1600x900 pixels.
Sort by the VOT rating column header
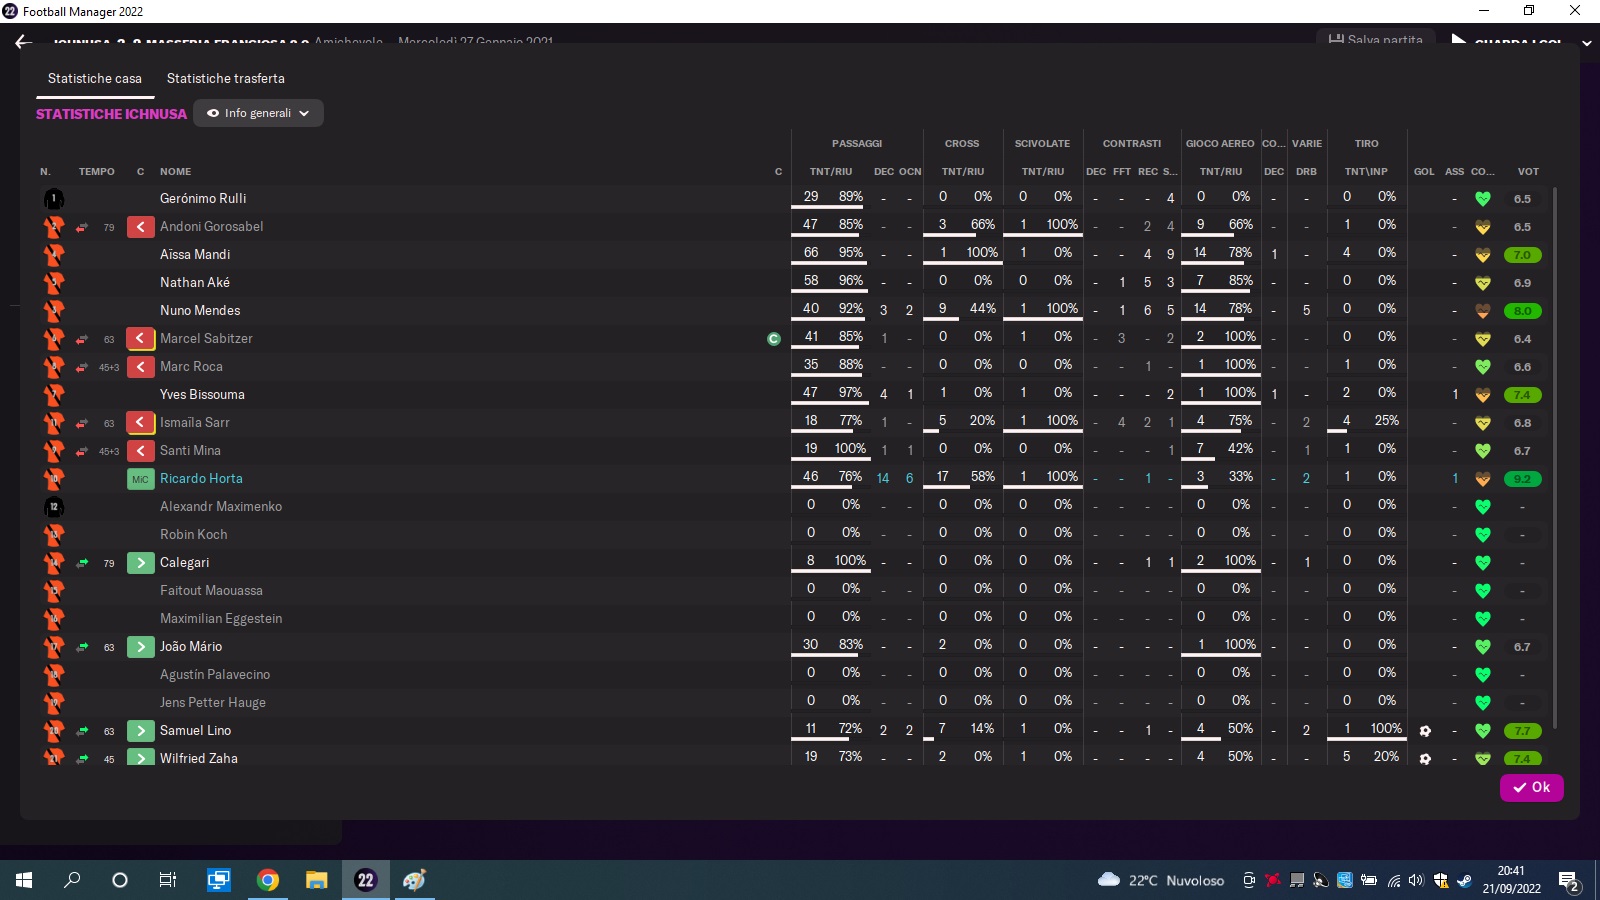[x=1528, y=172]
